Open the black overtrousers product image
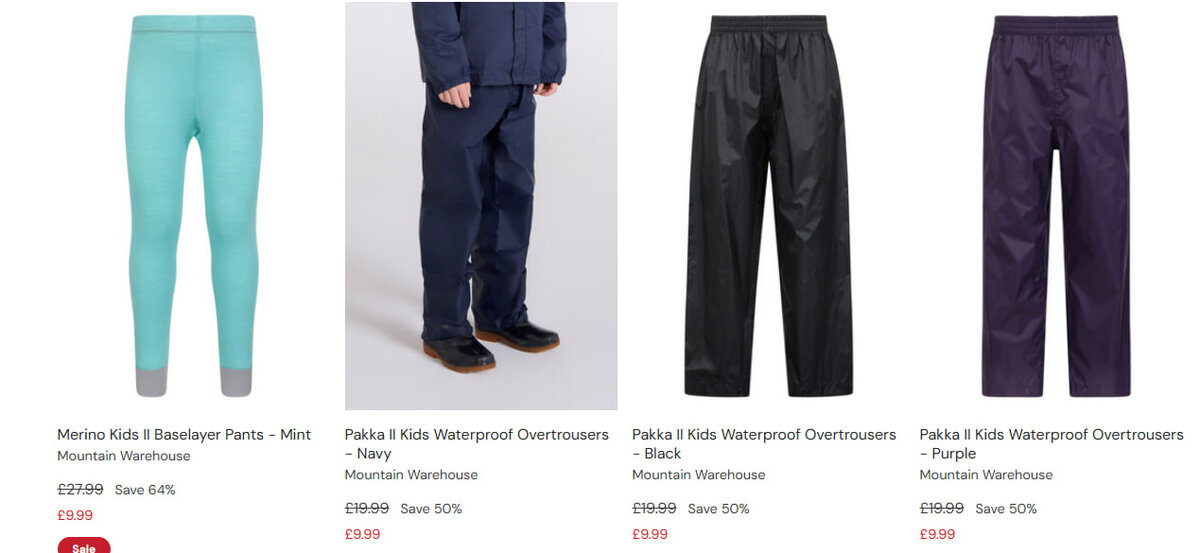Image resolution: width=1200 pixels, height=553 pixels. (x=768, y=205)
